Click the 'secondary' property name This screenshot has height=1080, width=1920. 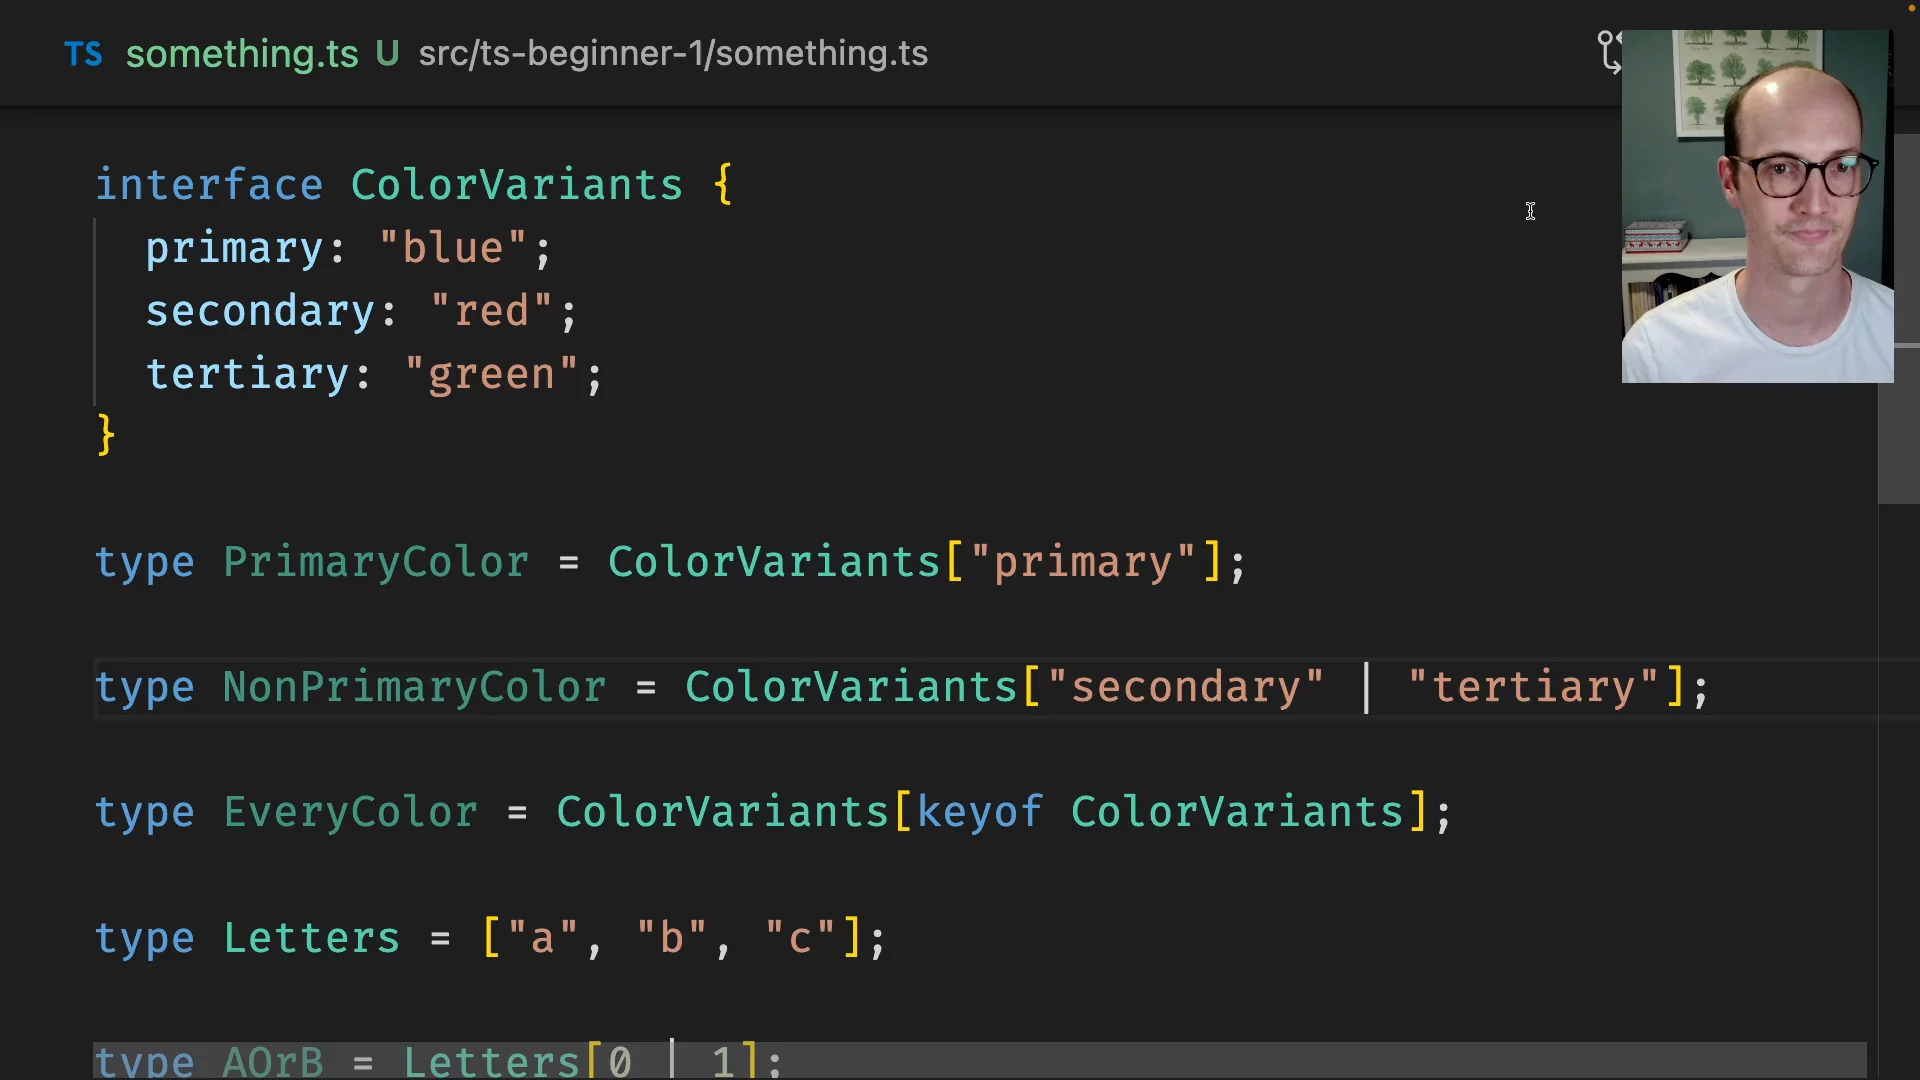pos(260,311)
